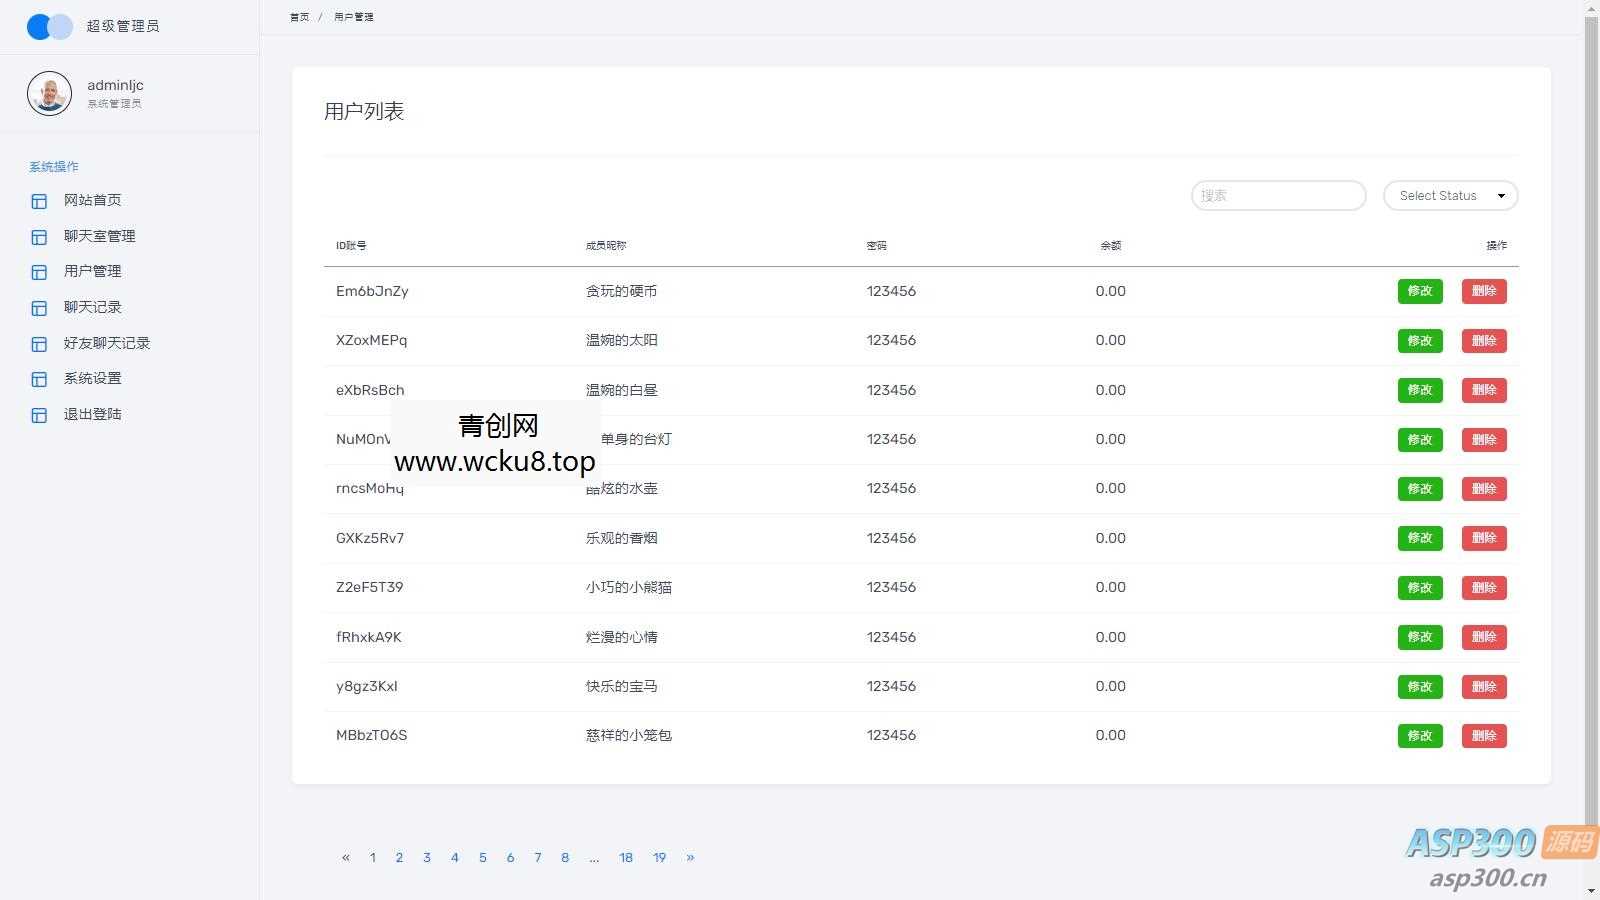Image resolution: width=1600 pixels, height=900 pixels.
Task: Go to next page using » arrow
Action: (x=690, y=857)
